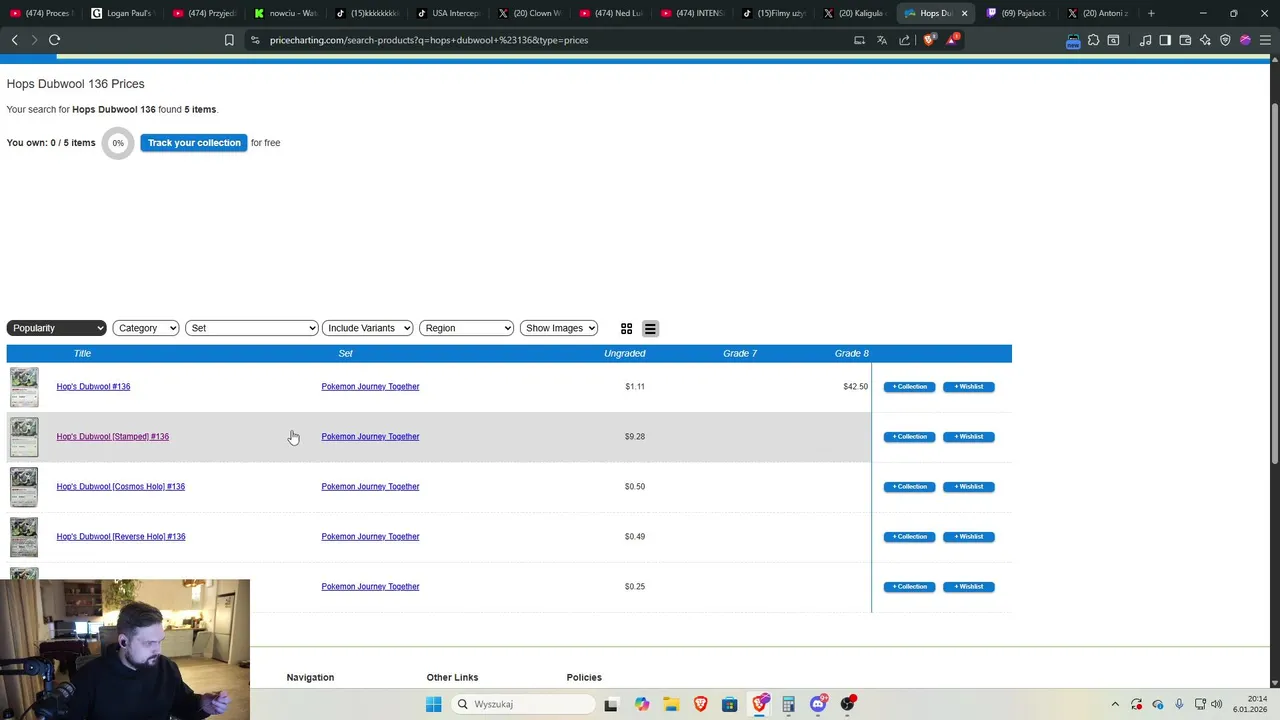The height and width of the screenshot is (720, 1280).
Task: Click the first Hop's Dubwool card thumbnail
Action: tap(24, 387)
